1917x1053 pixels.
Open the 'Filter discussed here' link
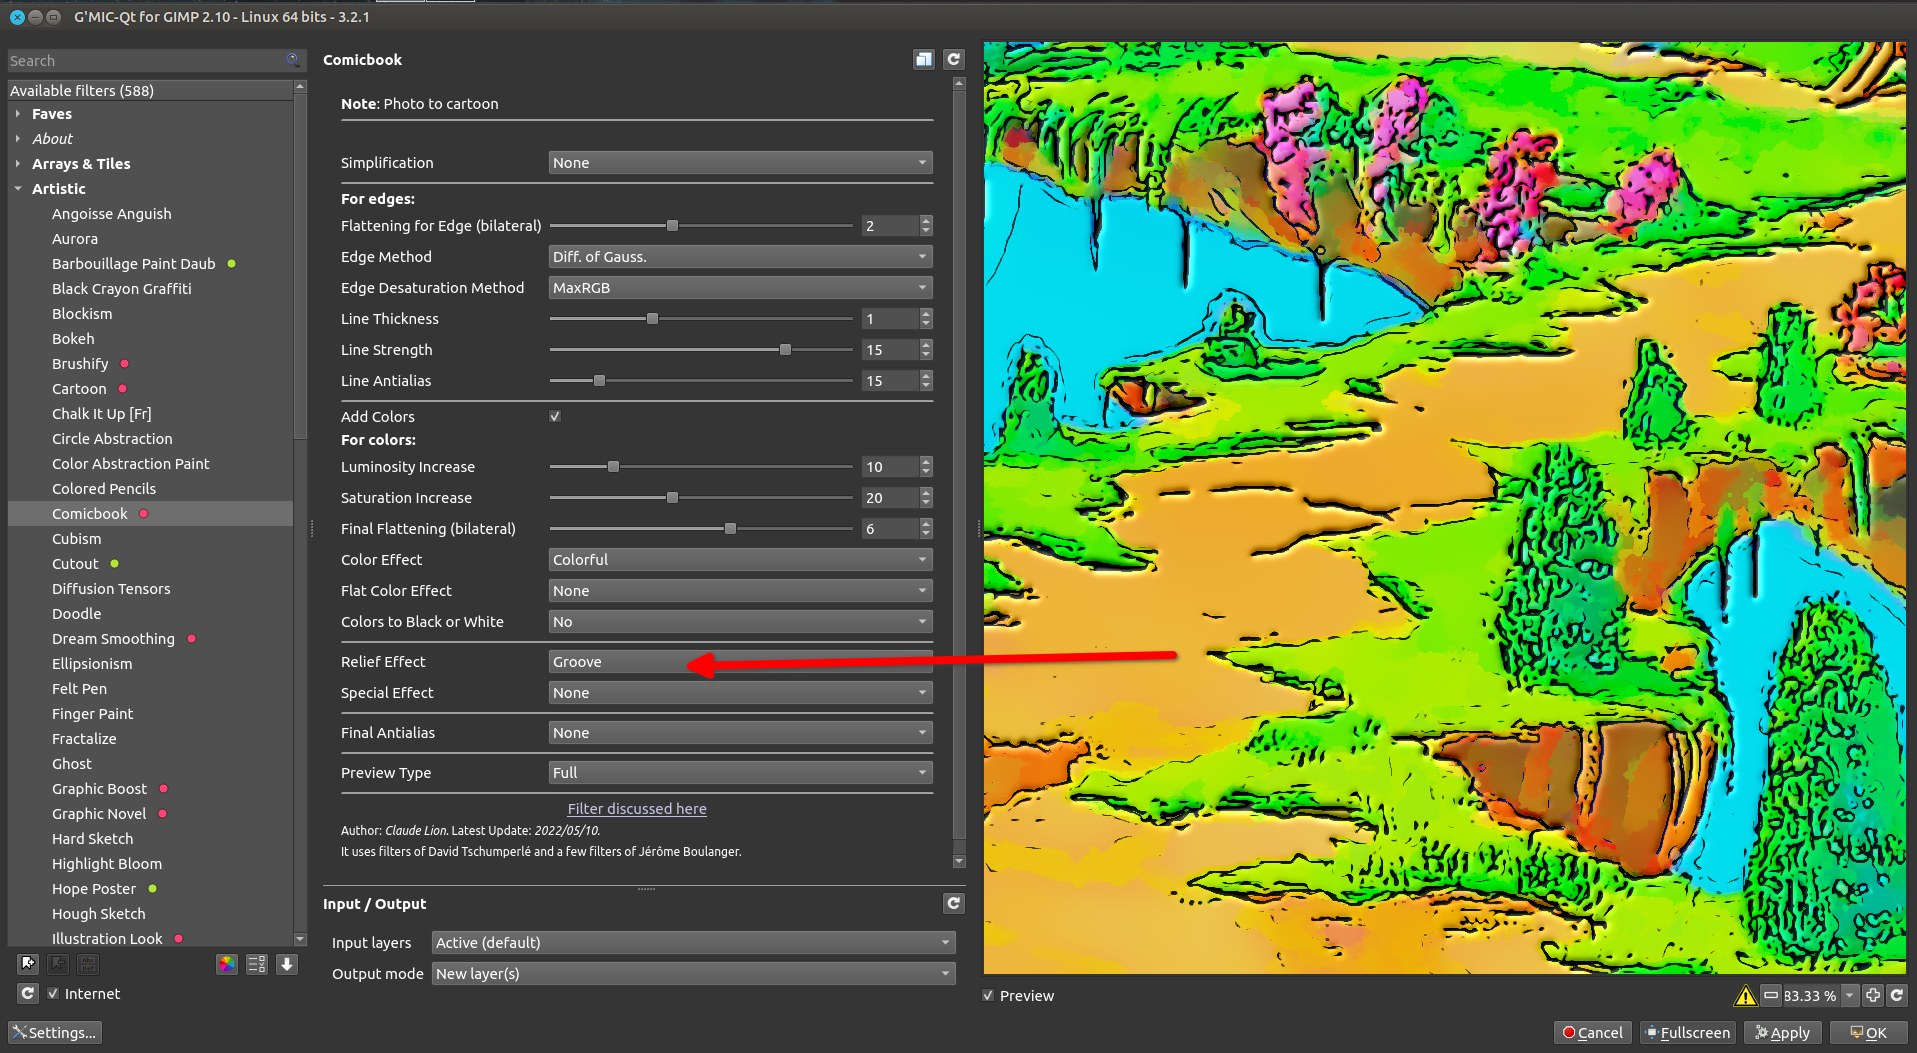tap(637, 809)
